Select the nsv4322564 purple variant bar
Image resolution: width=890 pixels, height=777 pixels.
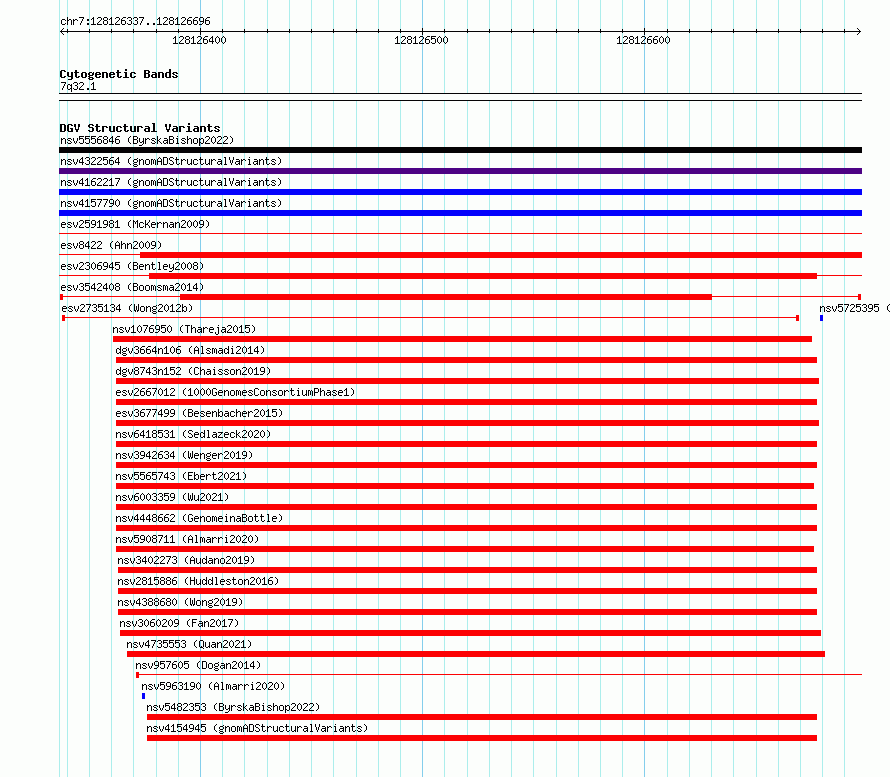point(460,171)
